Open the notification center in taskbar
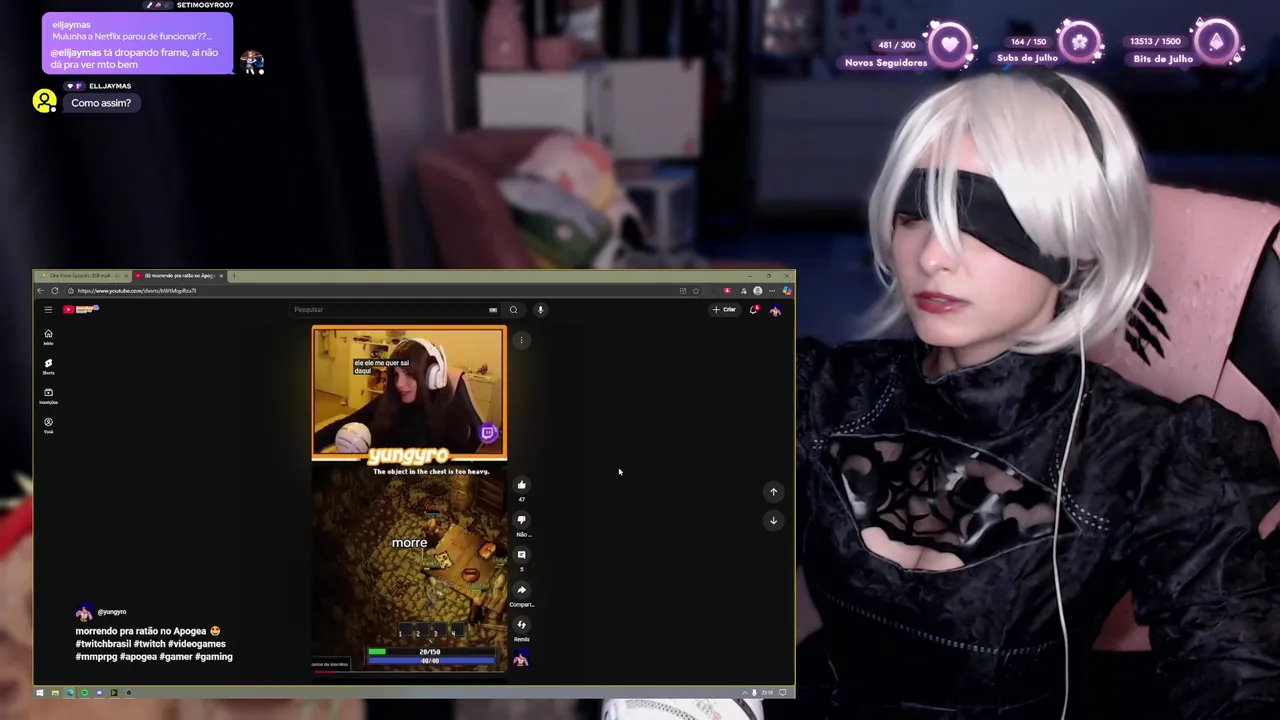Image resolution: width=1280 pixels, height=720 pixels. coord(783,692)
